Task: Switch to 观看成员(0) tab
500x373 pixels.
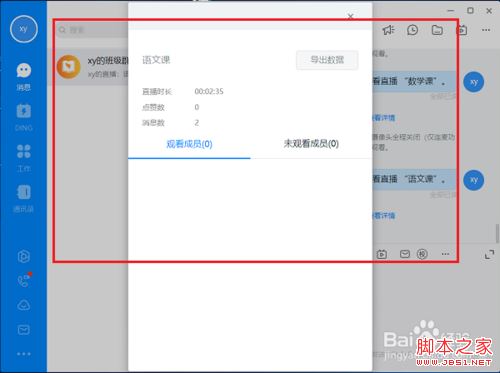Action: pos(189,144)
